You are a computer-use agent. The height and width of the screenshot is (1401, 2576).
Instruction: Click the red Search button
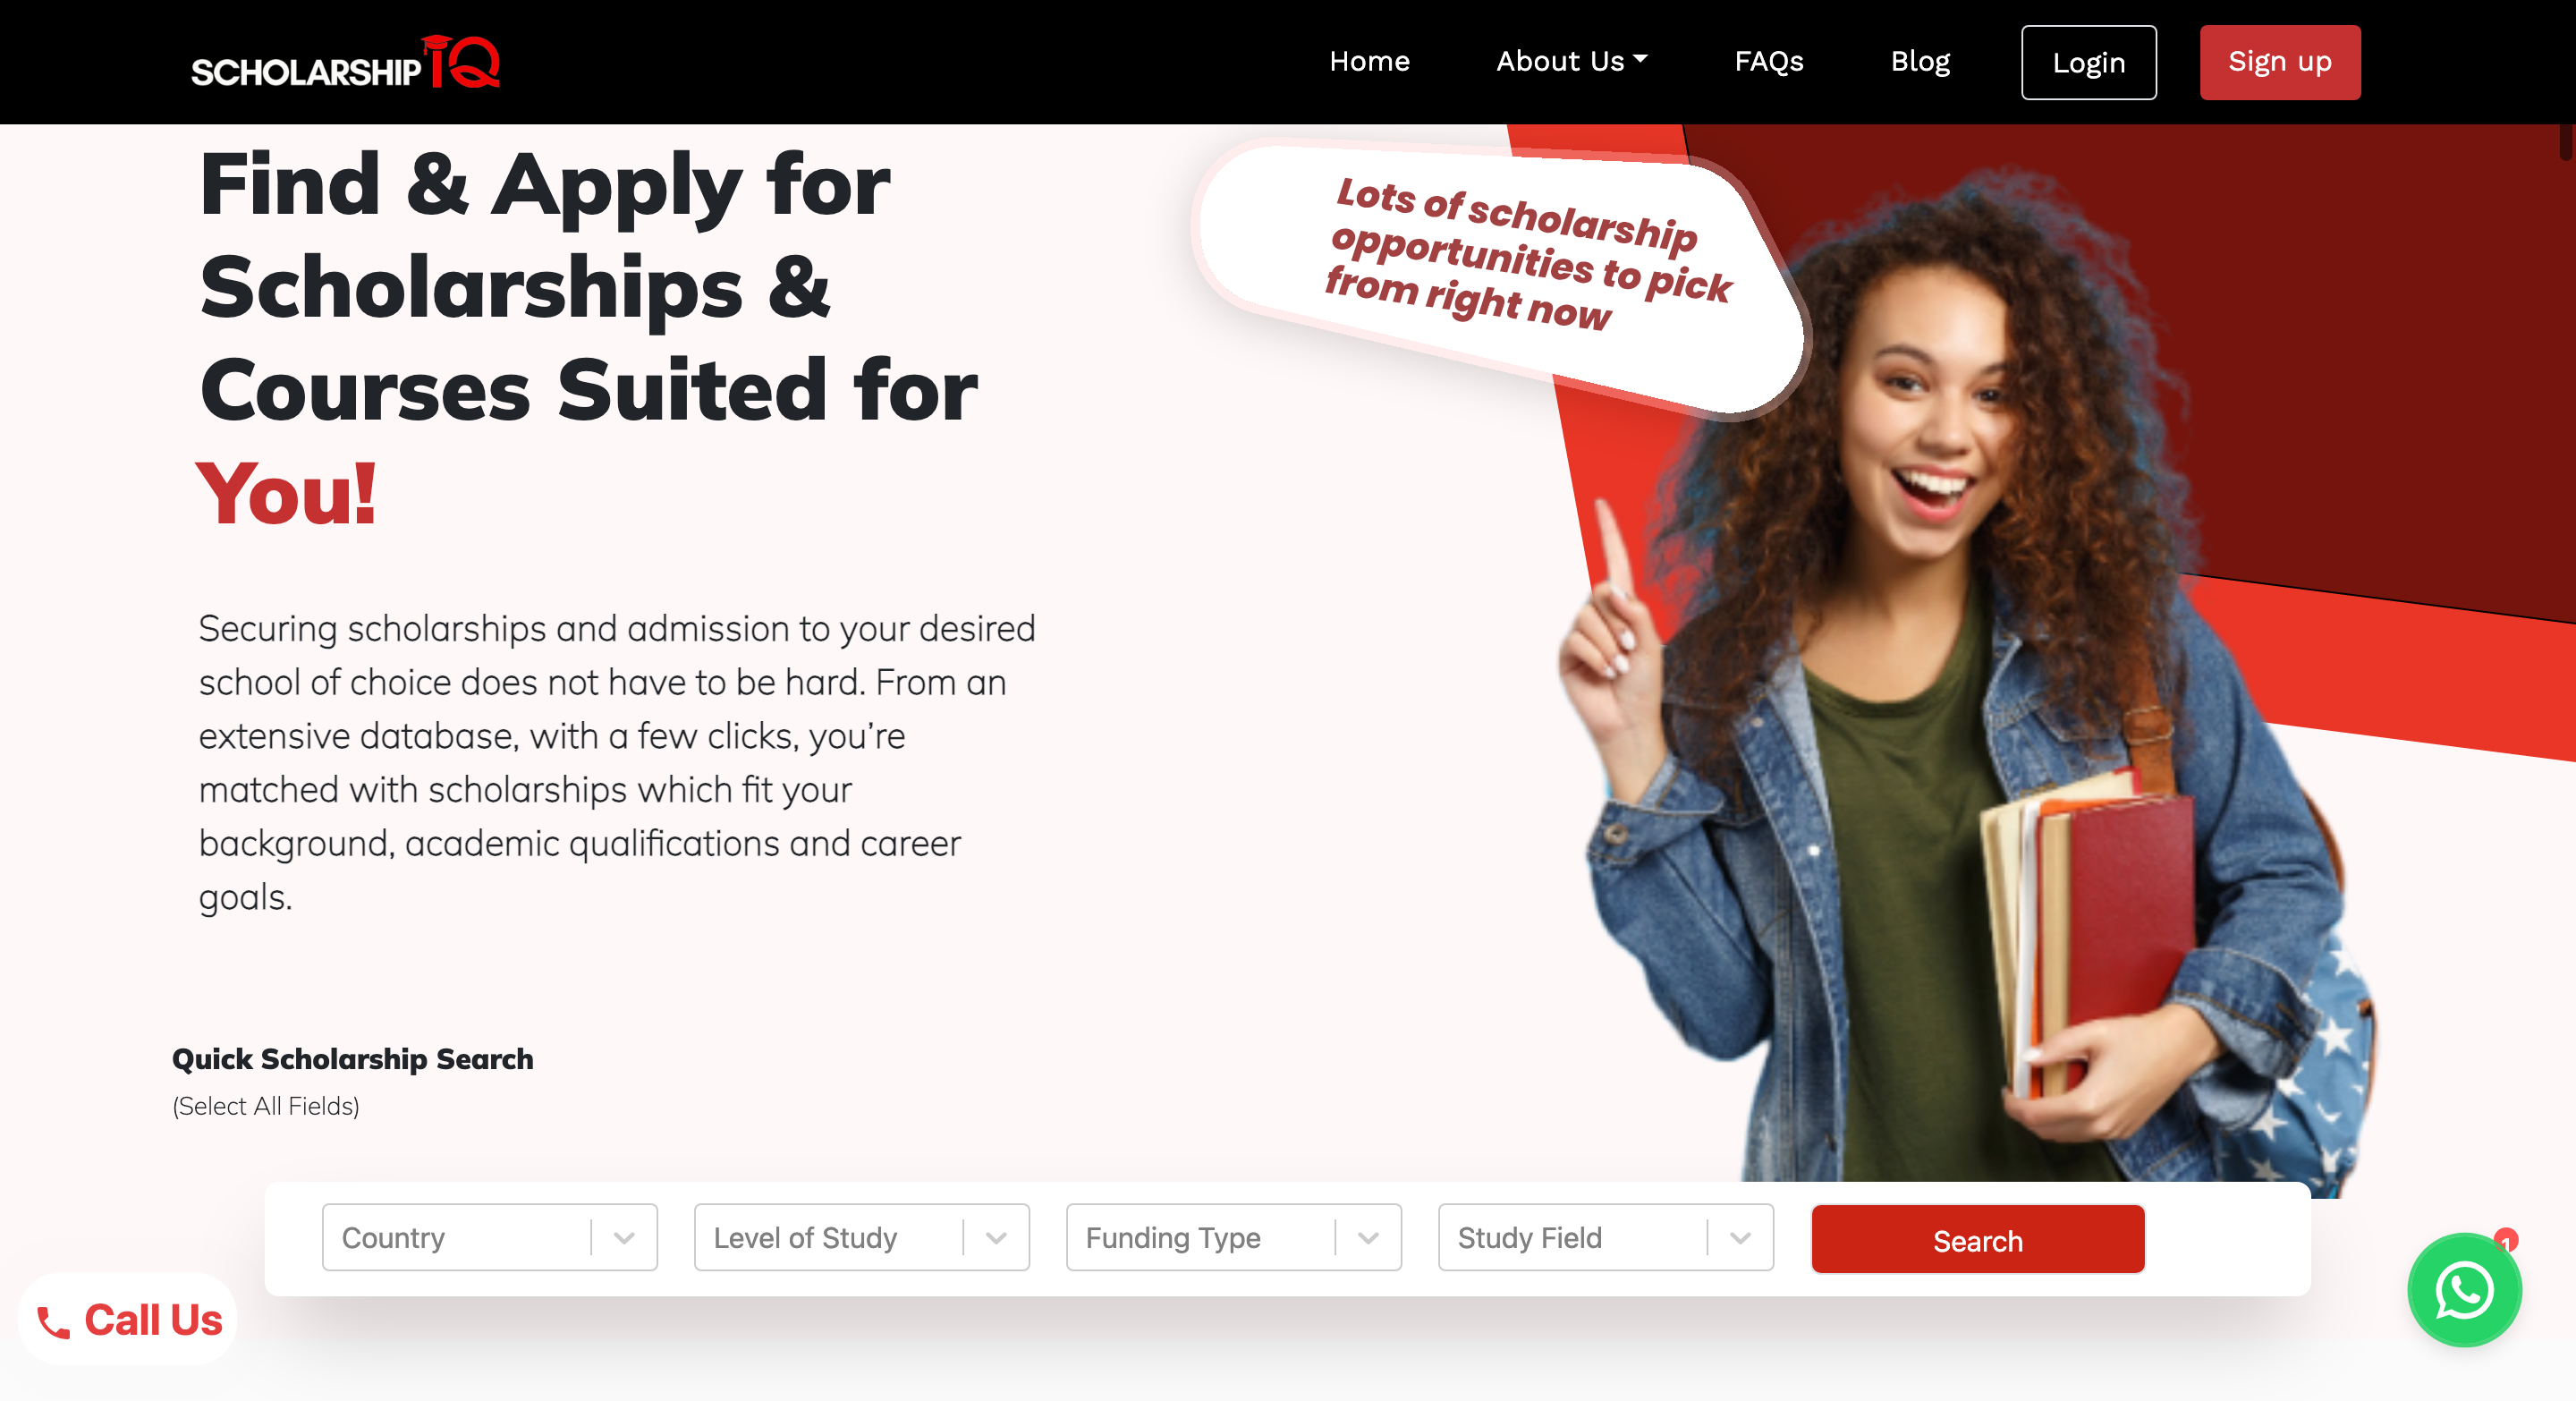[x=1977, y=1240]
